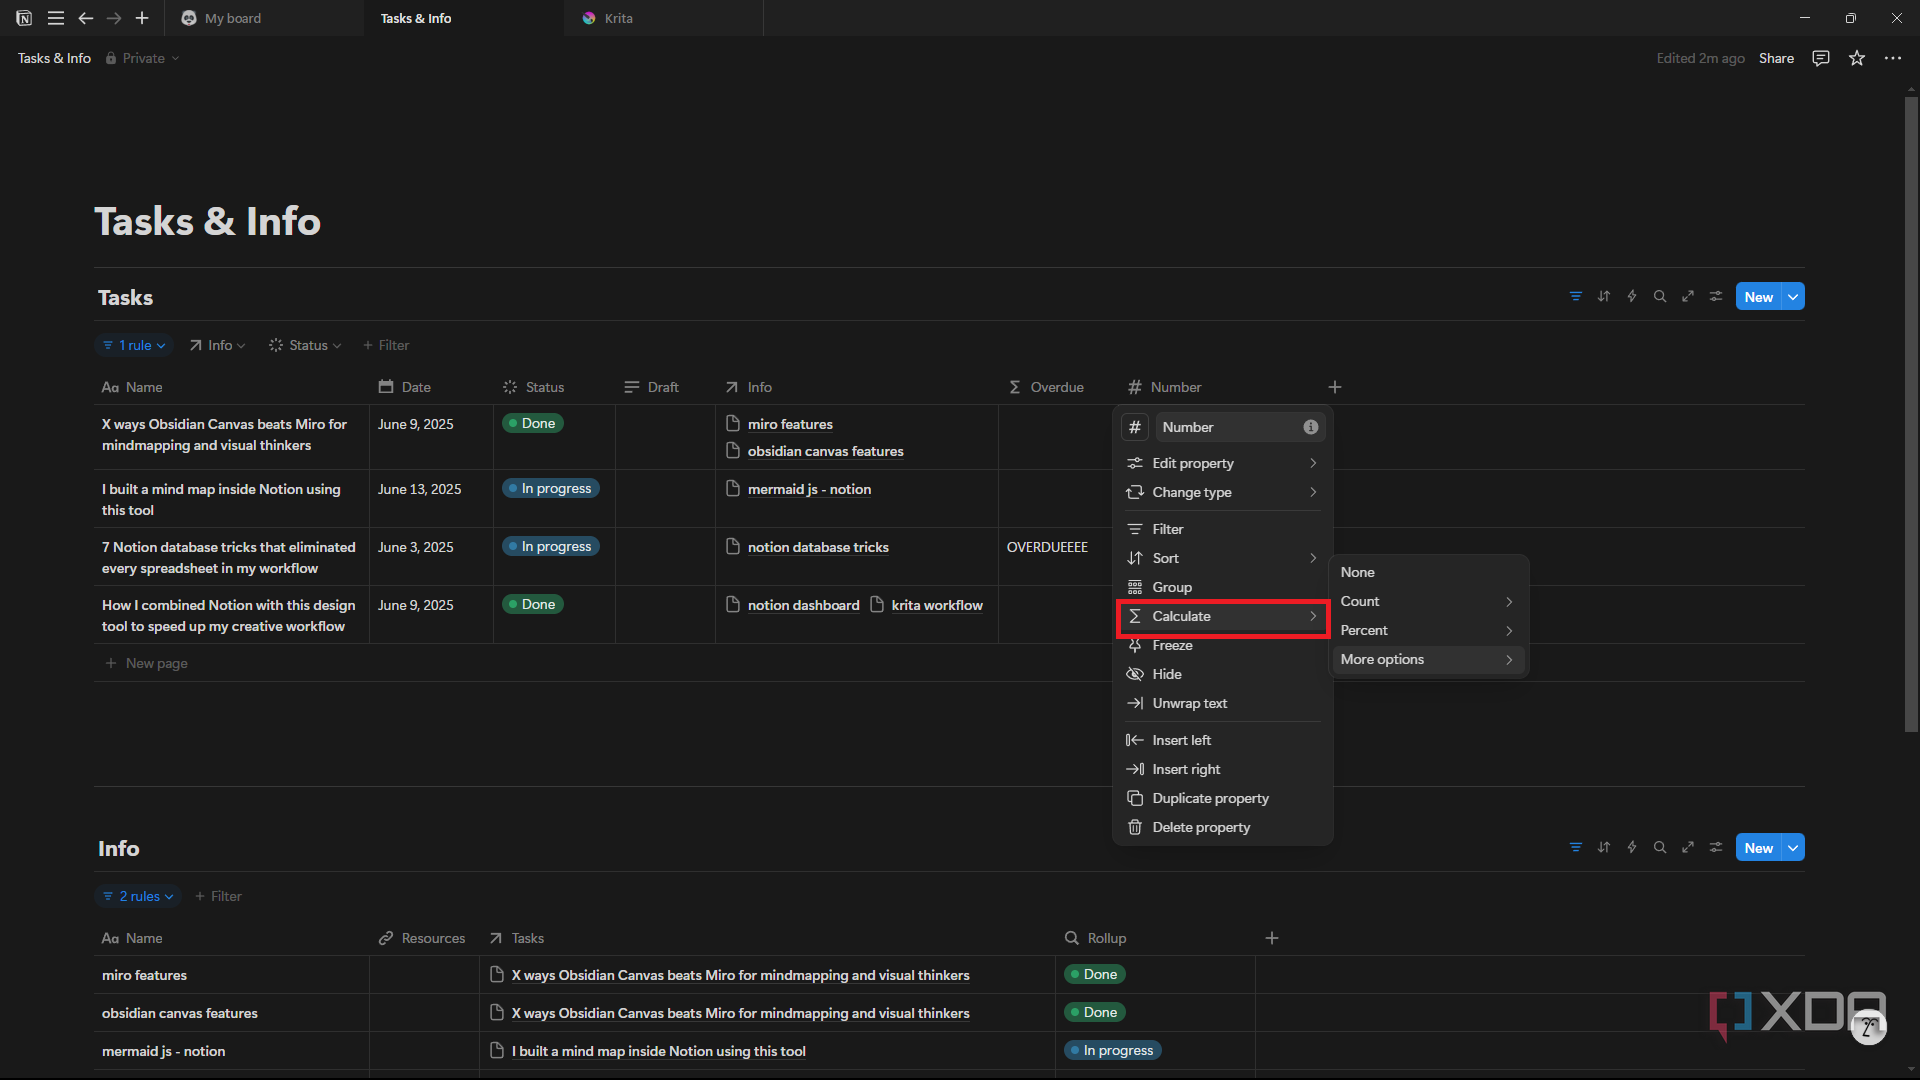This screenshot has height=1080, width=1920.
Task: Click Hide in property menu
Action: pyautogui.click(x=1222, y=674)
